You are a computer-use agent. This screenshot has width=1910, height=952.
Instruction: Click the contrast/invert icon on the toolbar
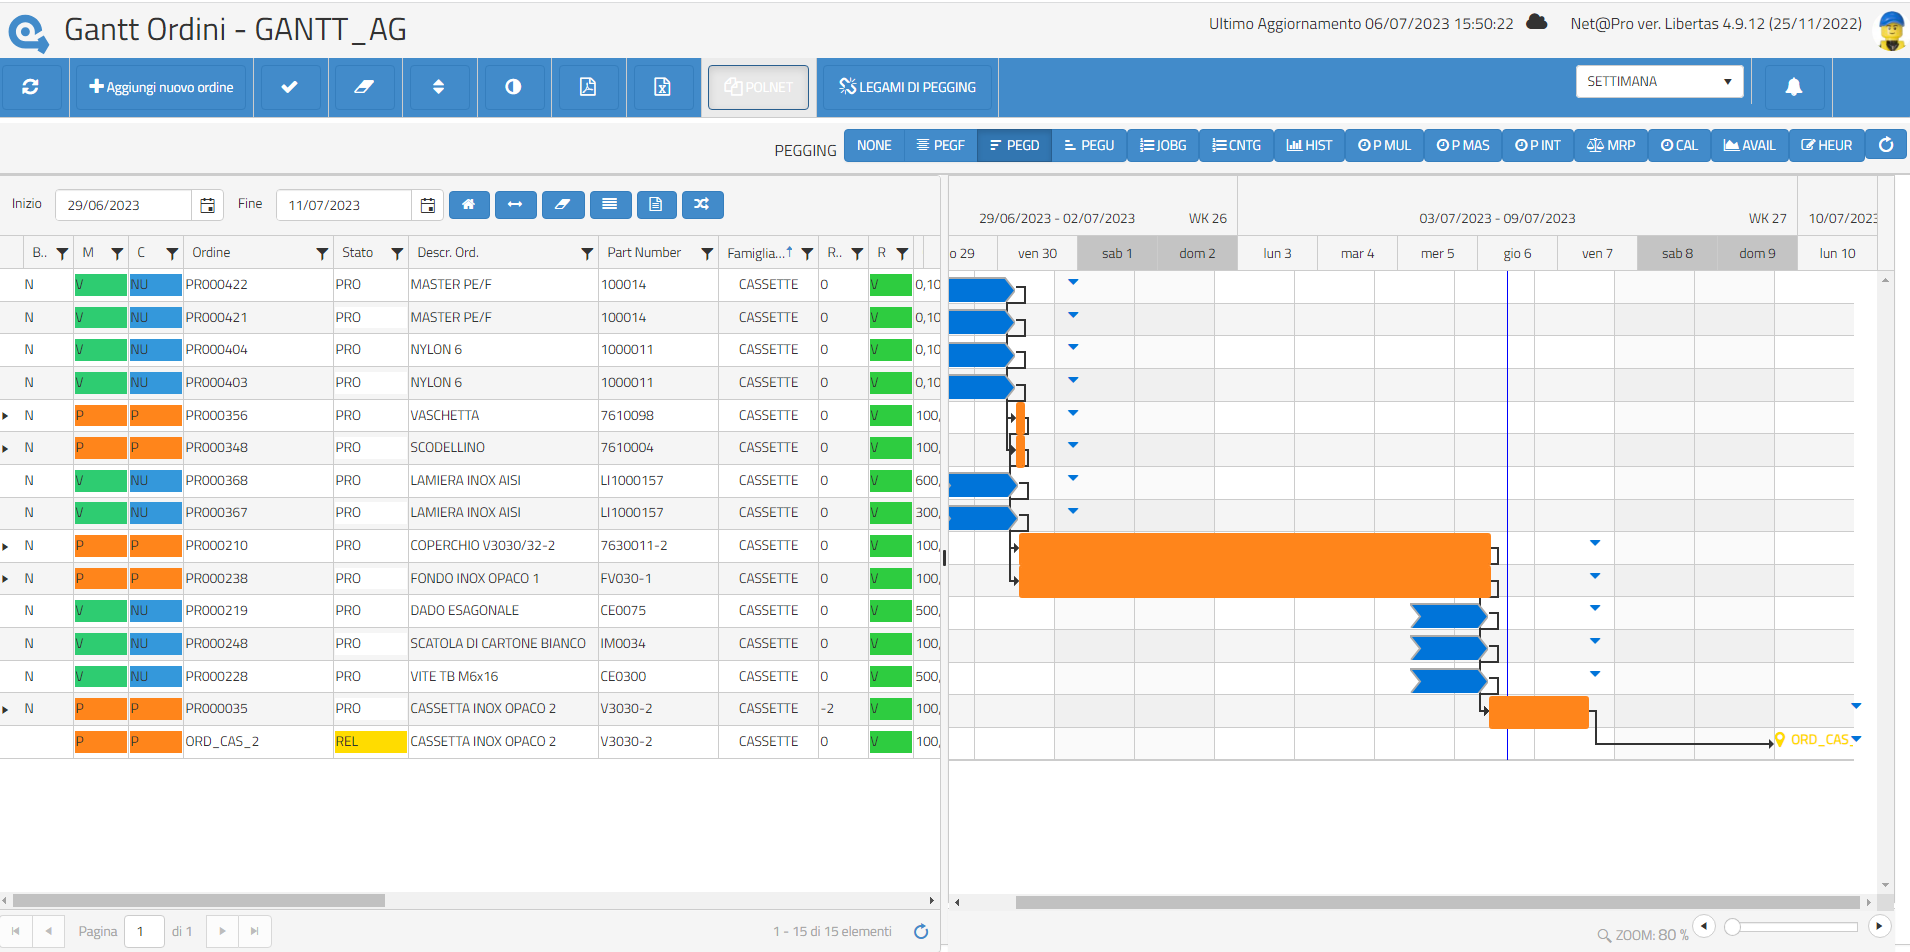point(513,87)
